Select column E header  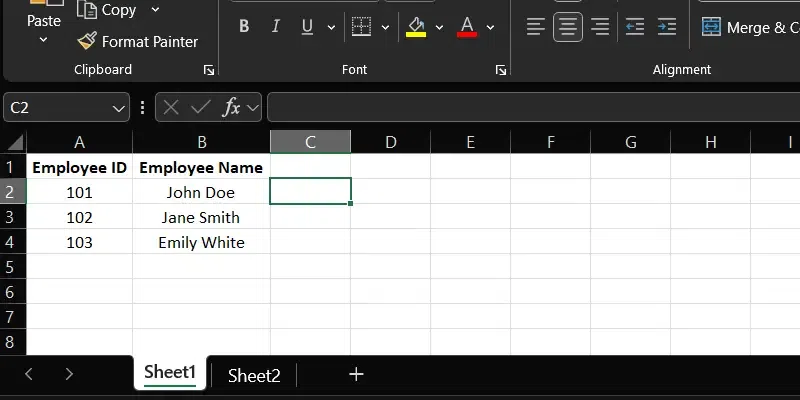pyautogui.click(x=470, y=142)
